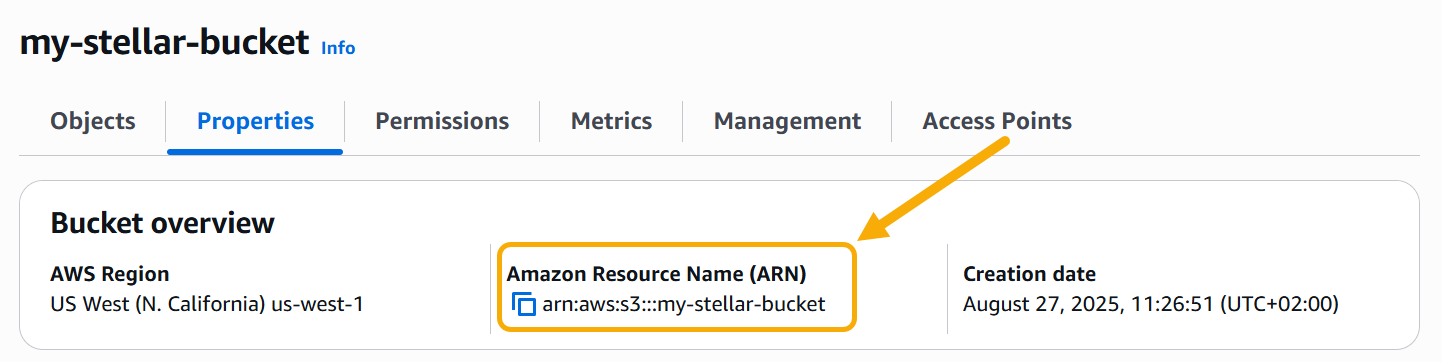
Task: Click the Amazon Resource Name (ARN) label
Action: point(657,274)
